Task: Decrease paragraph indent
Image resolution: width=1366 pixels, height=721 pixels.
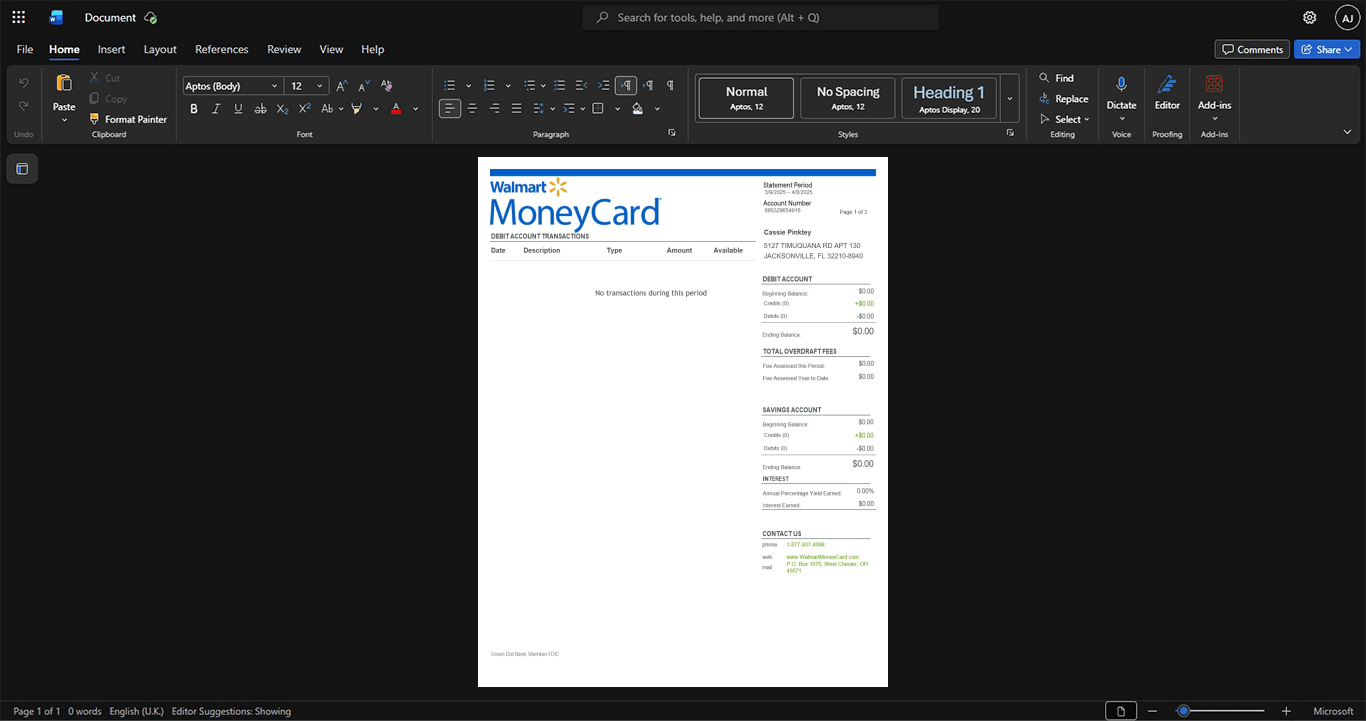Action: 582,86
